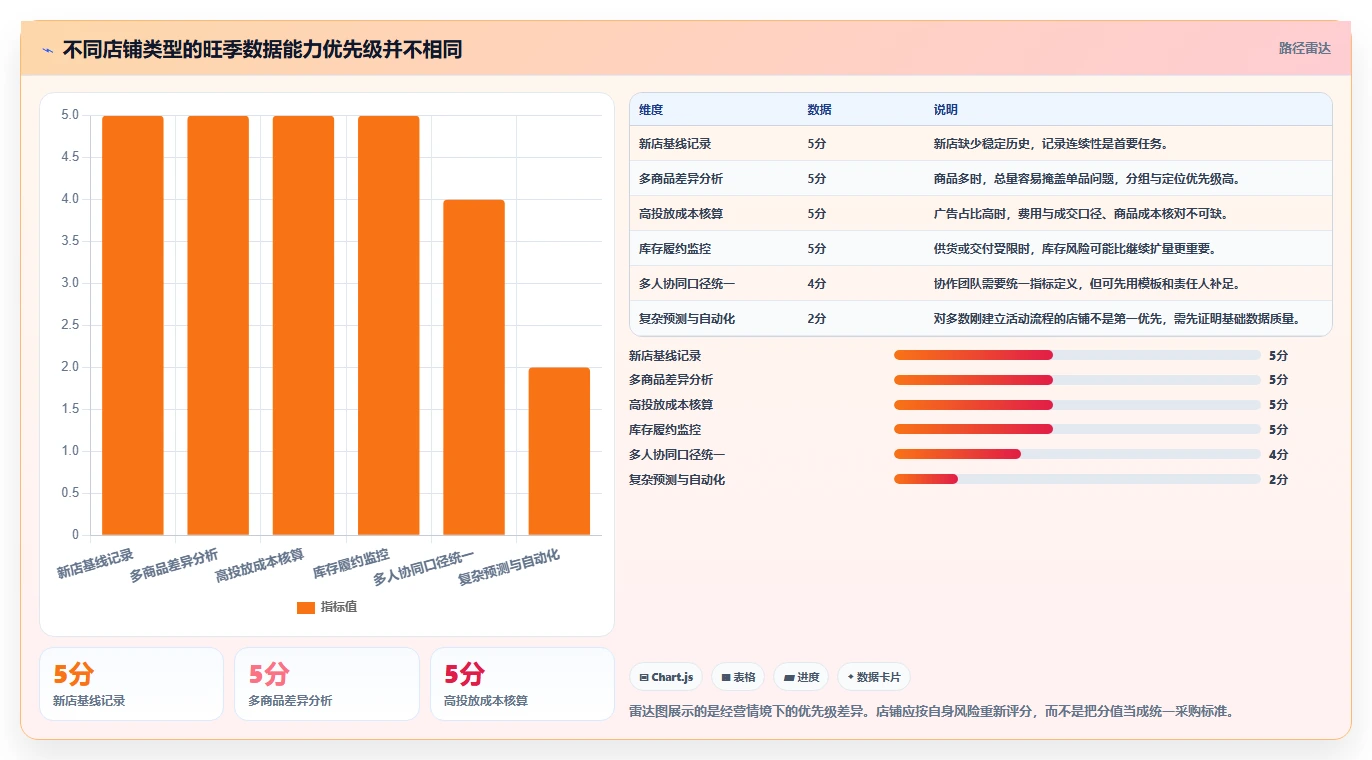Click the 多人协同口径统一 x-axis label
1372x760 pixels.
tap(424, 568)
